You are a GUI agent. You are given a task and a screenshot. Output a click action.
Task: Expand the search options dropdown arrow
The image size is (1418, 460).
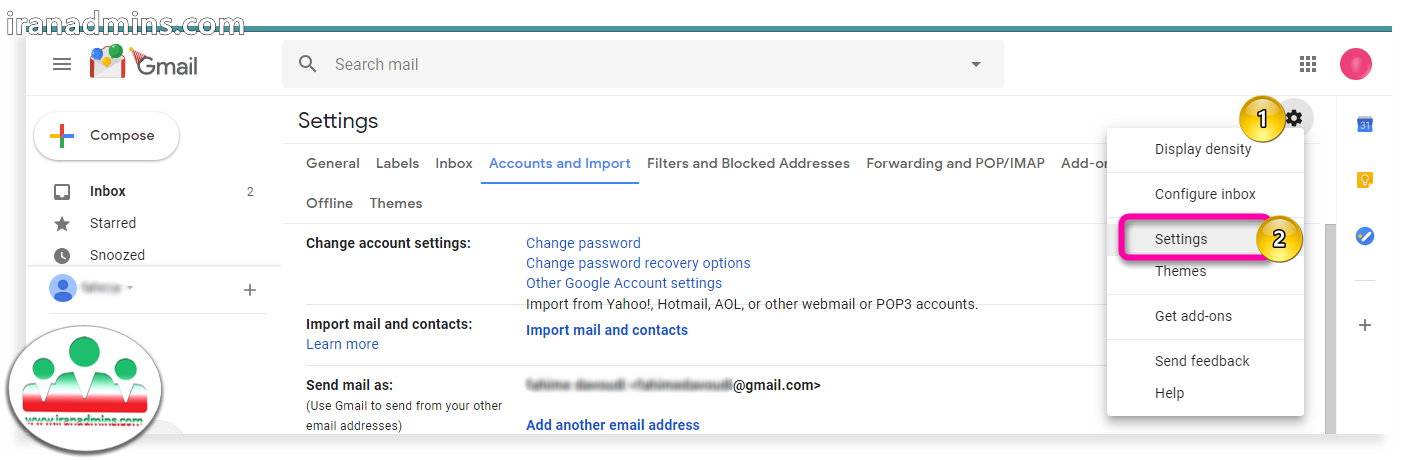(976, 64)
